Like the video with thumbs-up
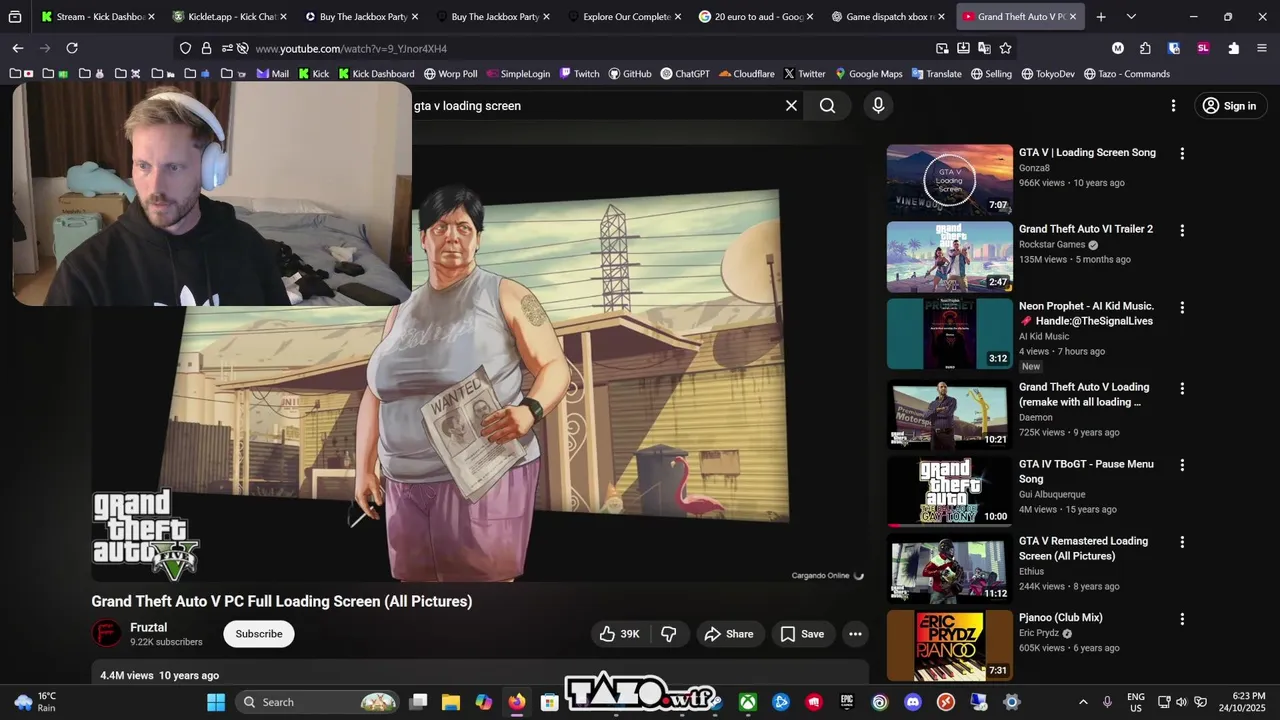Screen dimensions: 1280x720 pyautogui.click(x=619, y=634)
